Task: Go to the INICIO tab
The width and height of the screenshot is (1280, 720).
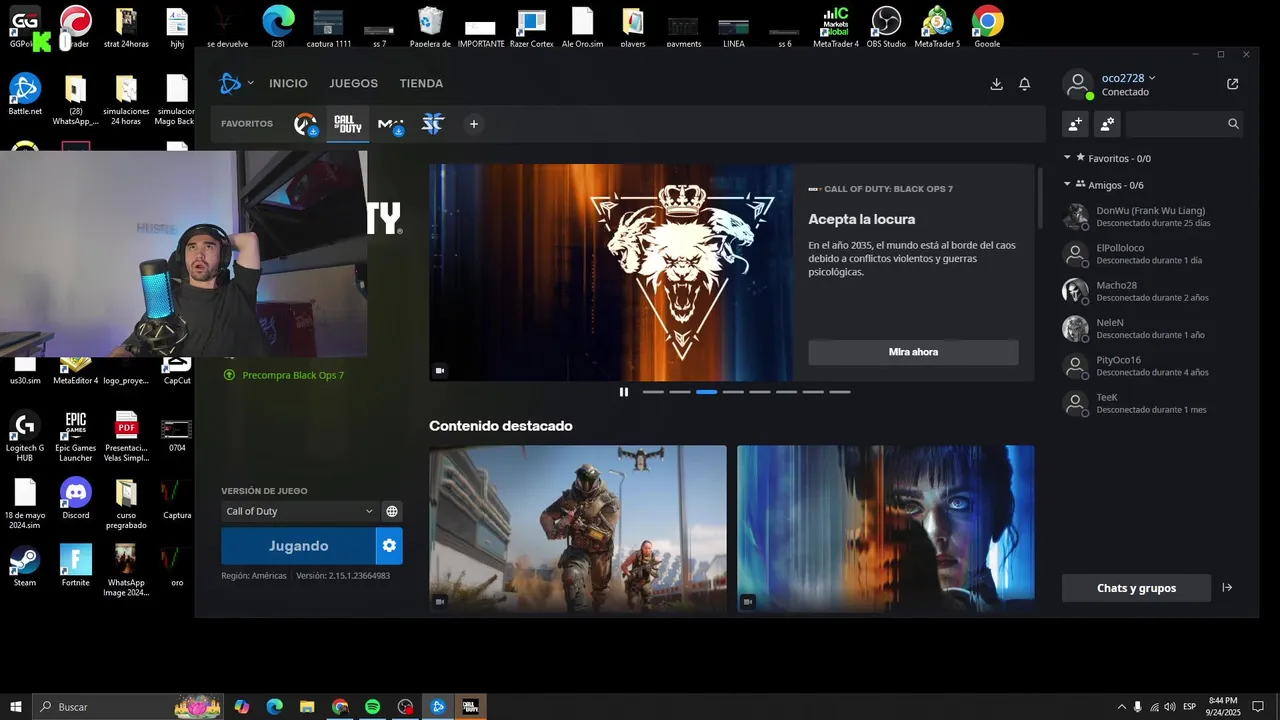Action: [x=288, y=84]
